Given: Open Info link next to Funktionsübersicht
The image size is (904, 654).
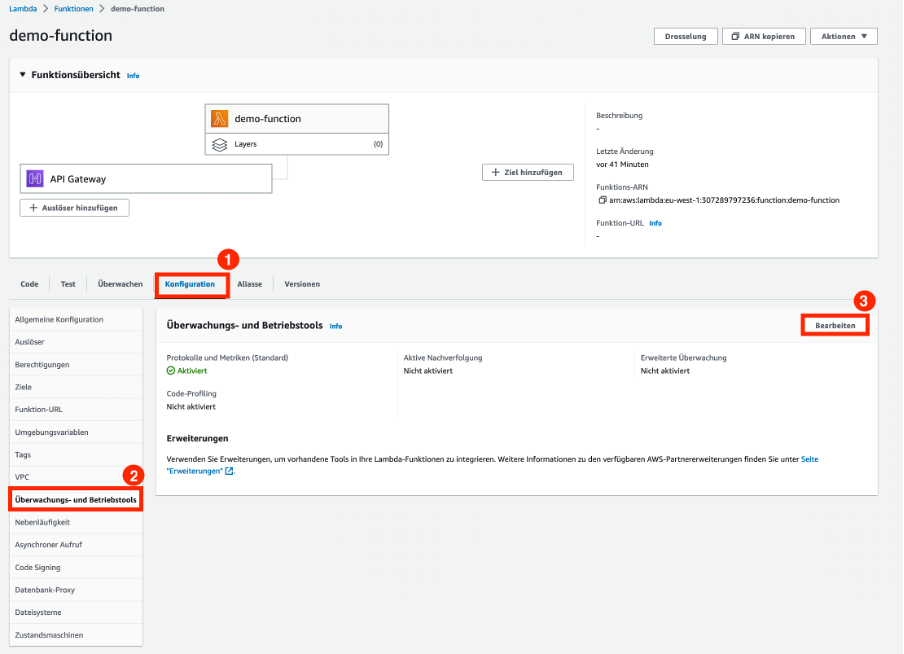Looking at the screenshot, I should click(133, 76).
